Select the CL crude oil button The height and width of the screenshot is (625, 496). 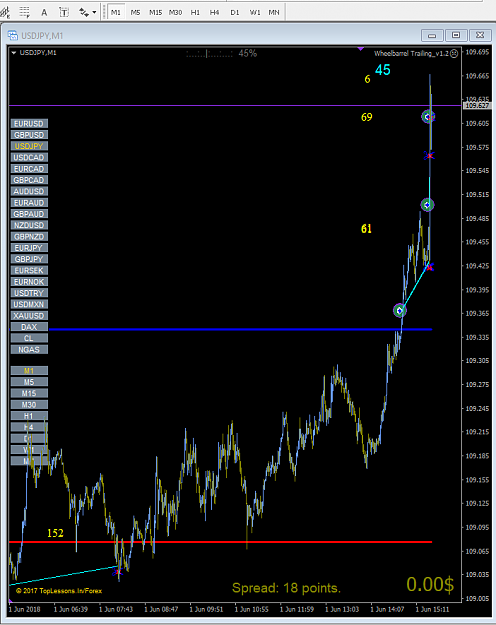click(x=29, y=338)
